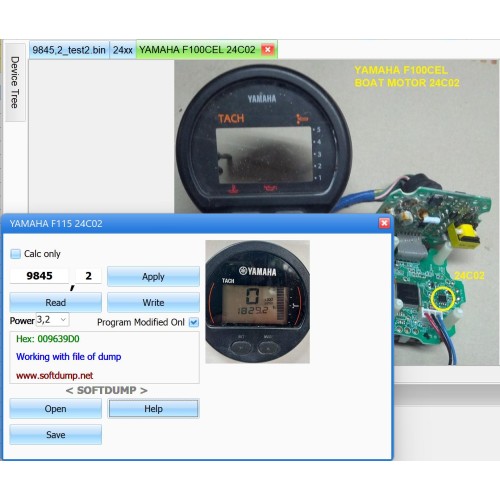Expand the Device Tree side panel
500x500 pixels.
click(x=15, y=82)
